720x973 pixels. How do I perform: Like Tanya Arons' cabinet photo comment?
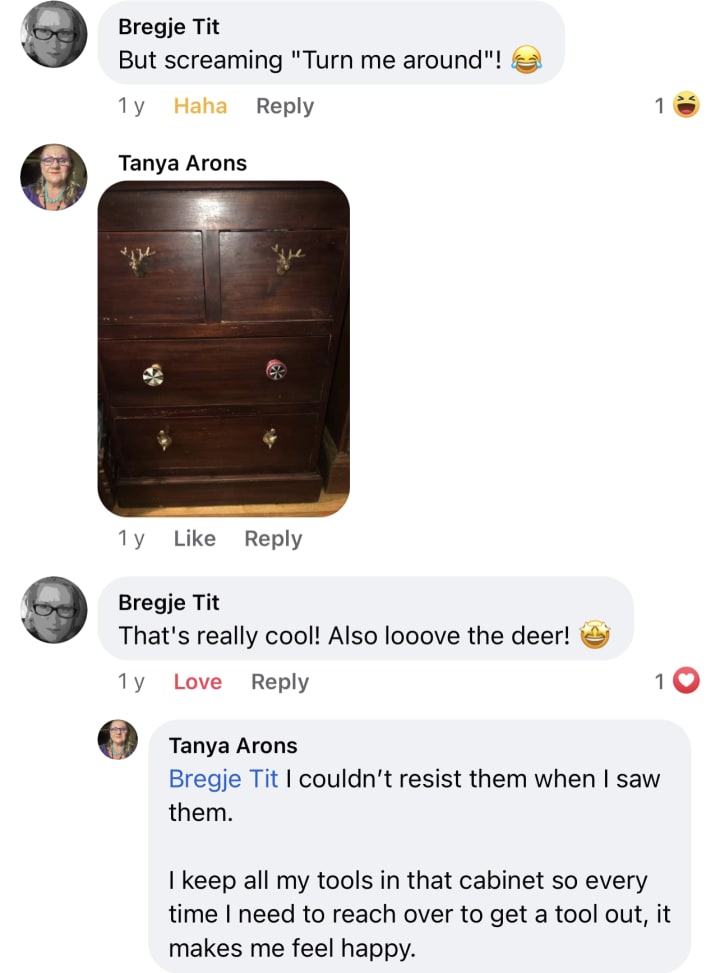click(194, 538)
